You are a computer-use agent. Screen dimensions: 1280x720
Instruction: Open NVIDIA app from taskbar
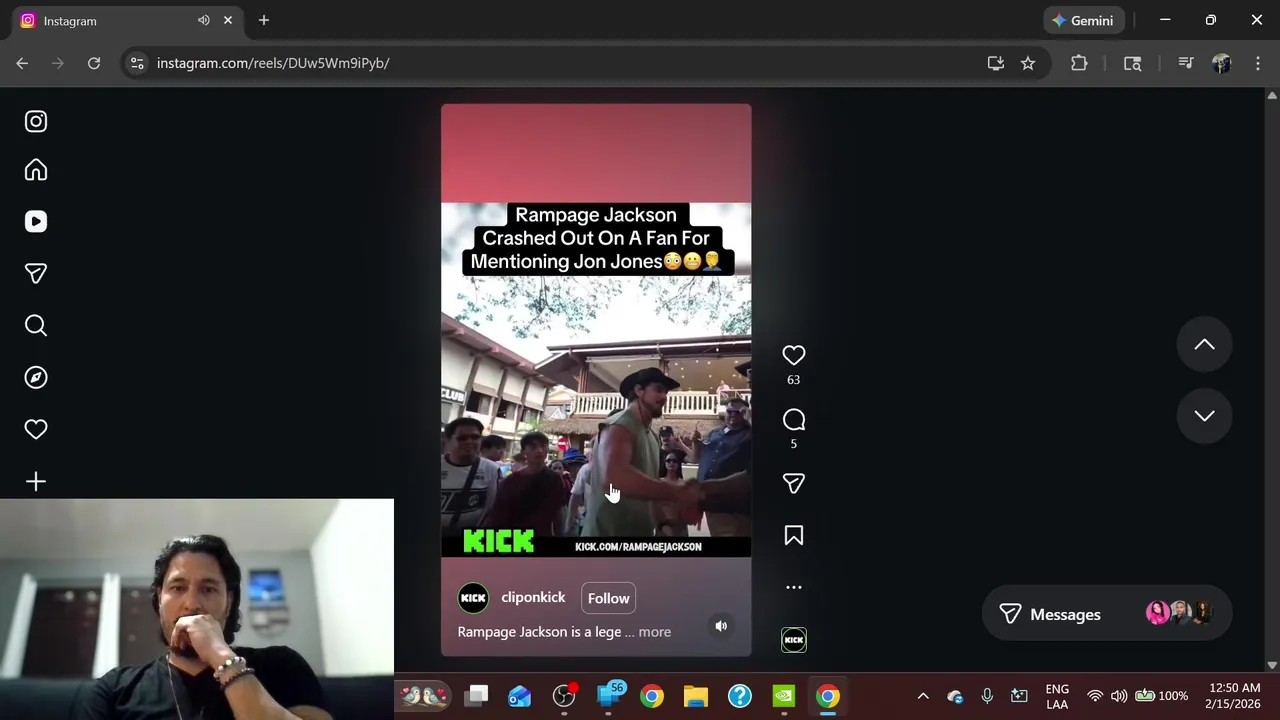point(784,696)
